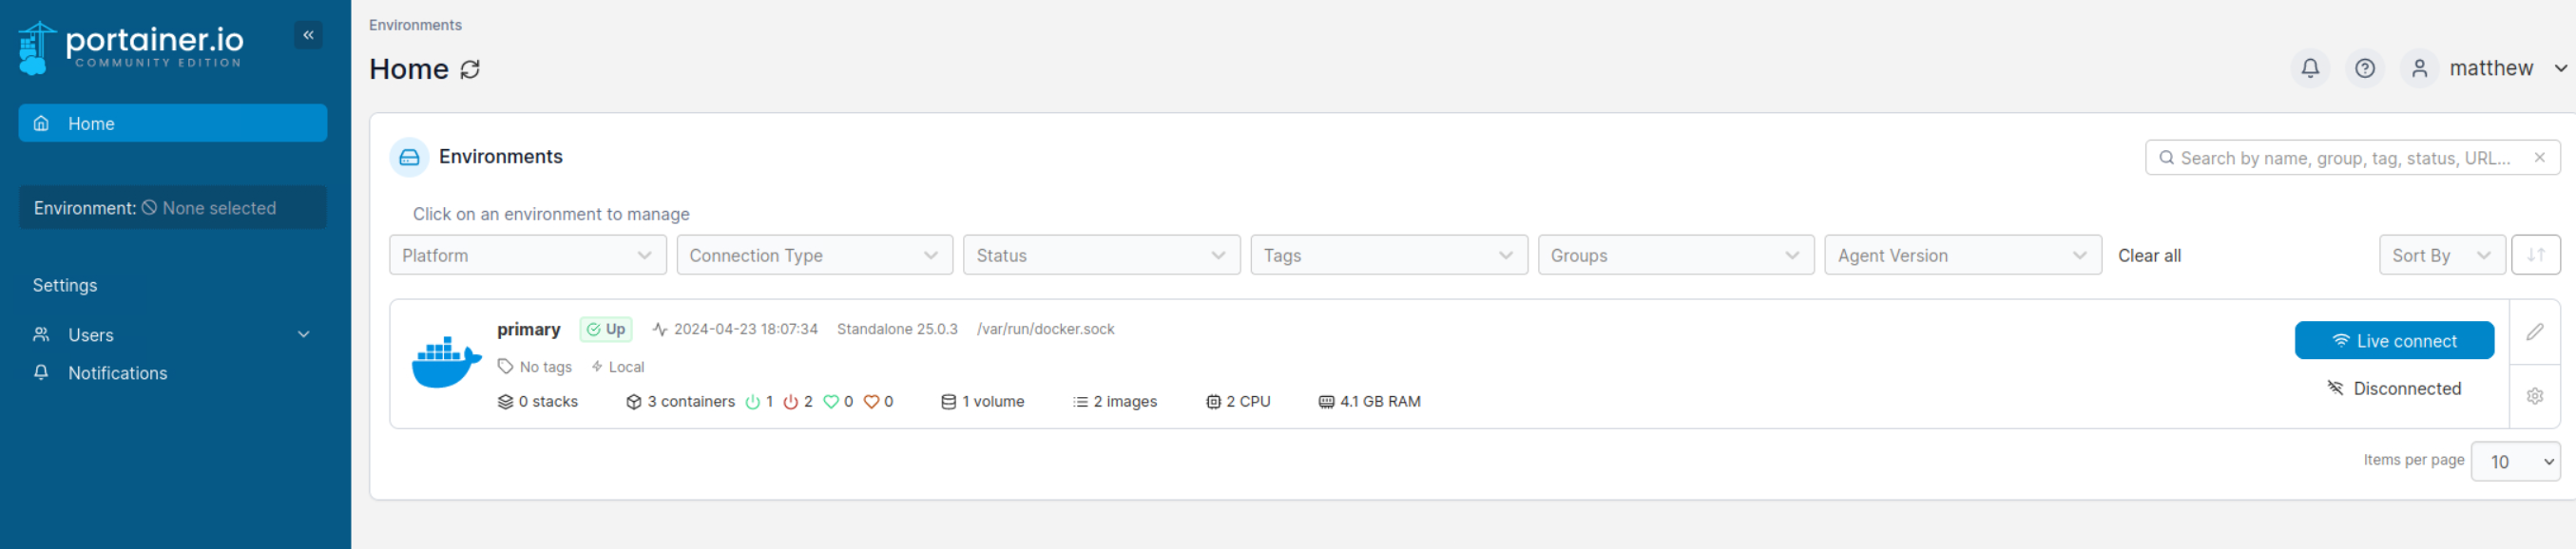Open Notifications in the sidebar
Screen dimensions: 2576x549
pos(117,373)
